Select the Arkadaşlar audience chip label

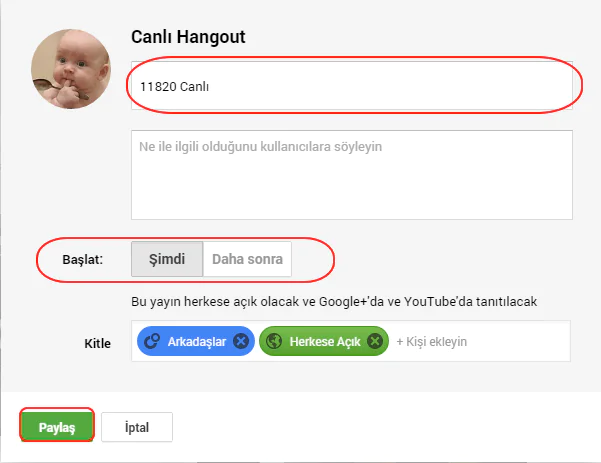pos(197,342)
